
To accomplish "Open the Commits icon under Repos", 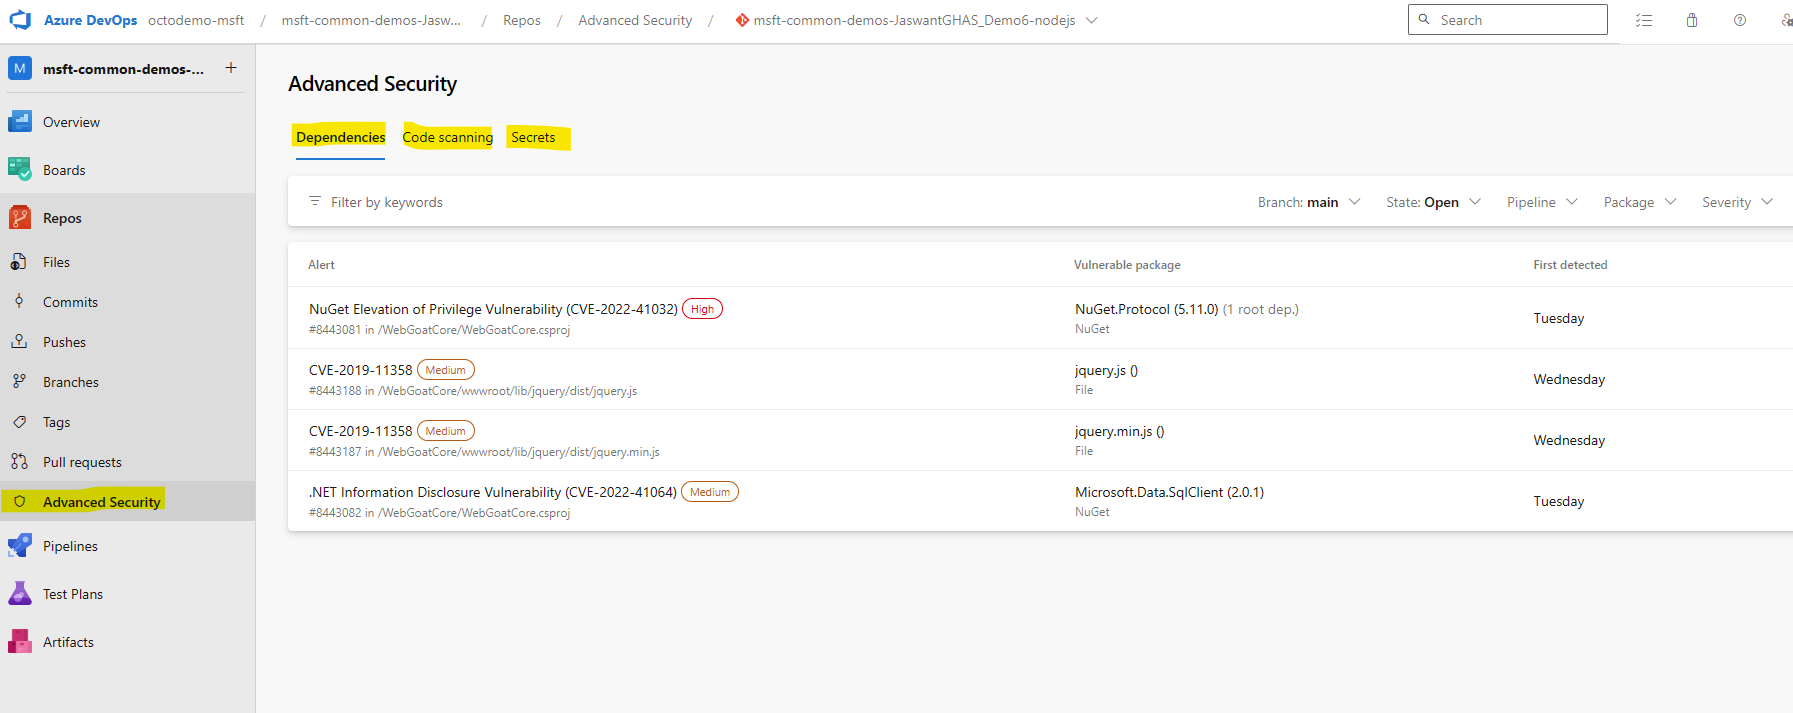I will point(19,302).
